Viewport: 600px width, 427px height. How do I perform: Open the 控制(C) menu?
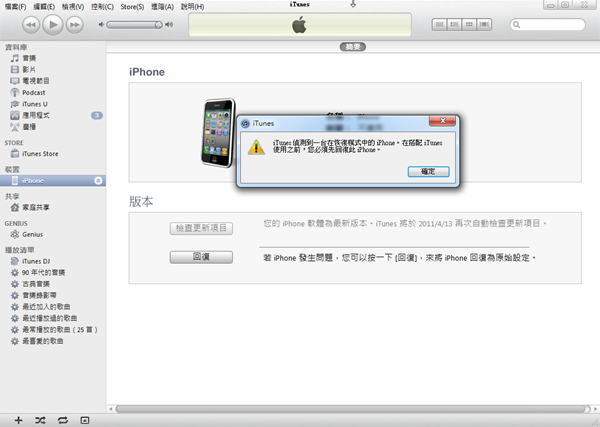[x=102, y=7]
